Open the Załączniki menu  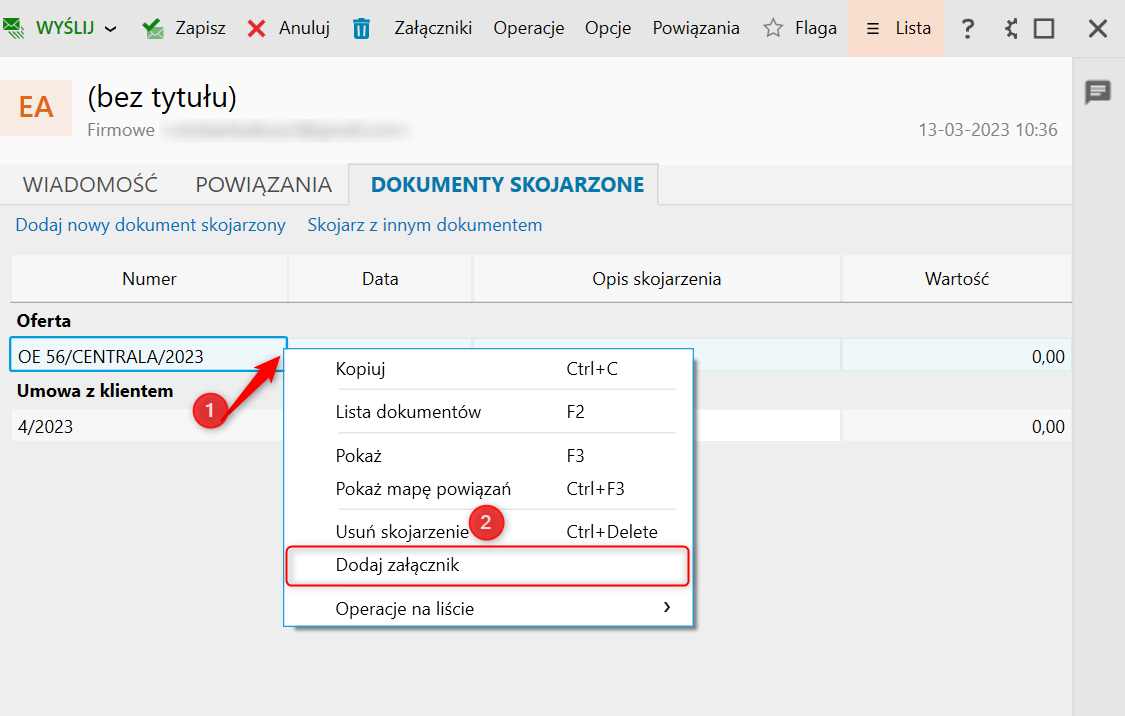[433, 28]
